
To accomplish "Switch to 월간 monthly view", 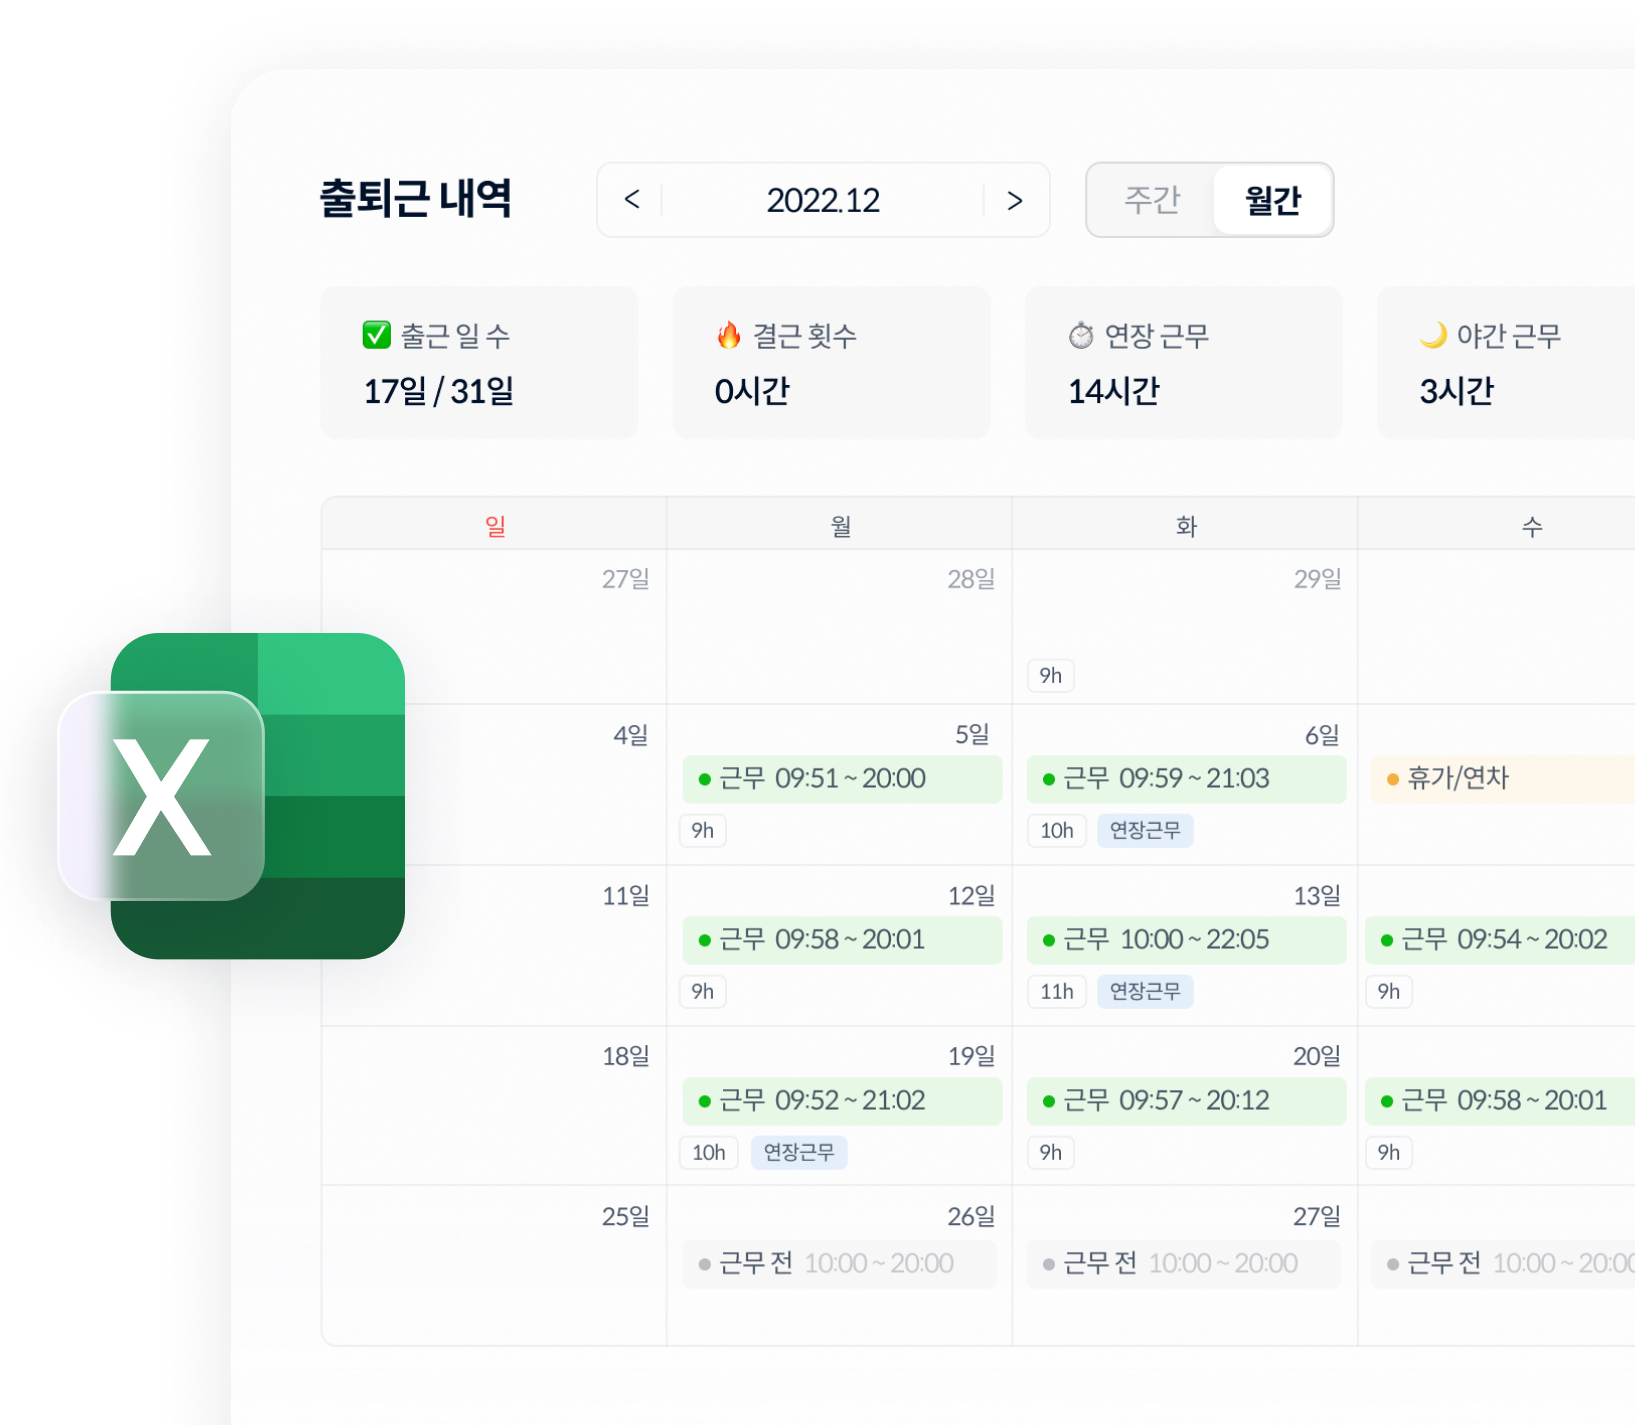I will click(1272, 200).
